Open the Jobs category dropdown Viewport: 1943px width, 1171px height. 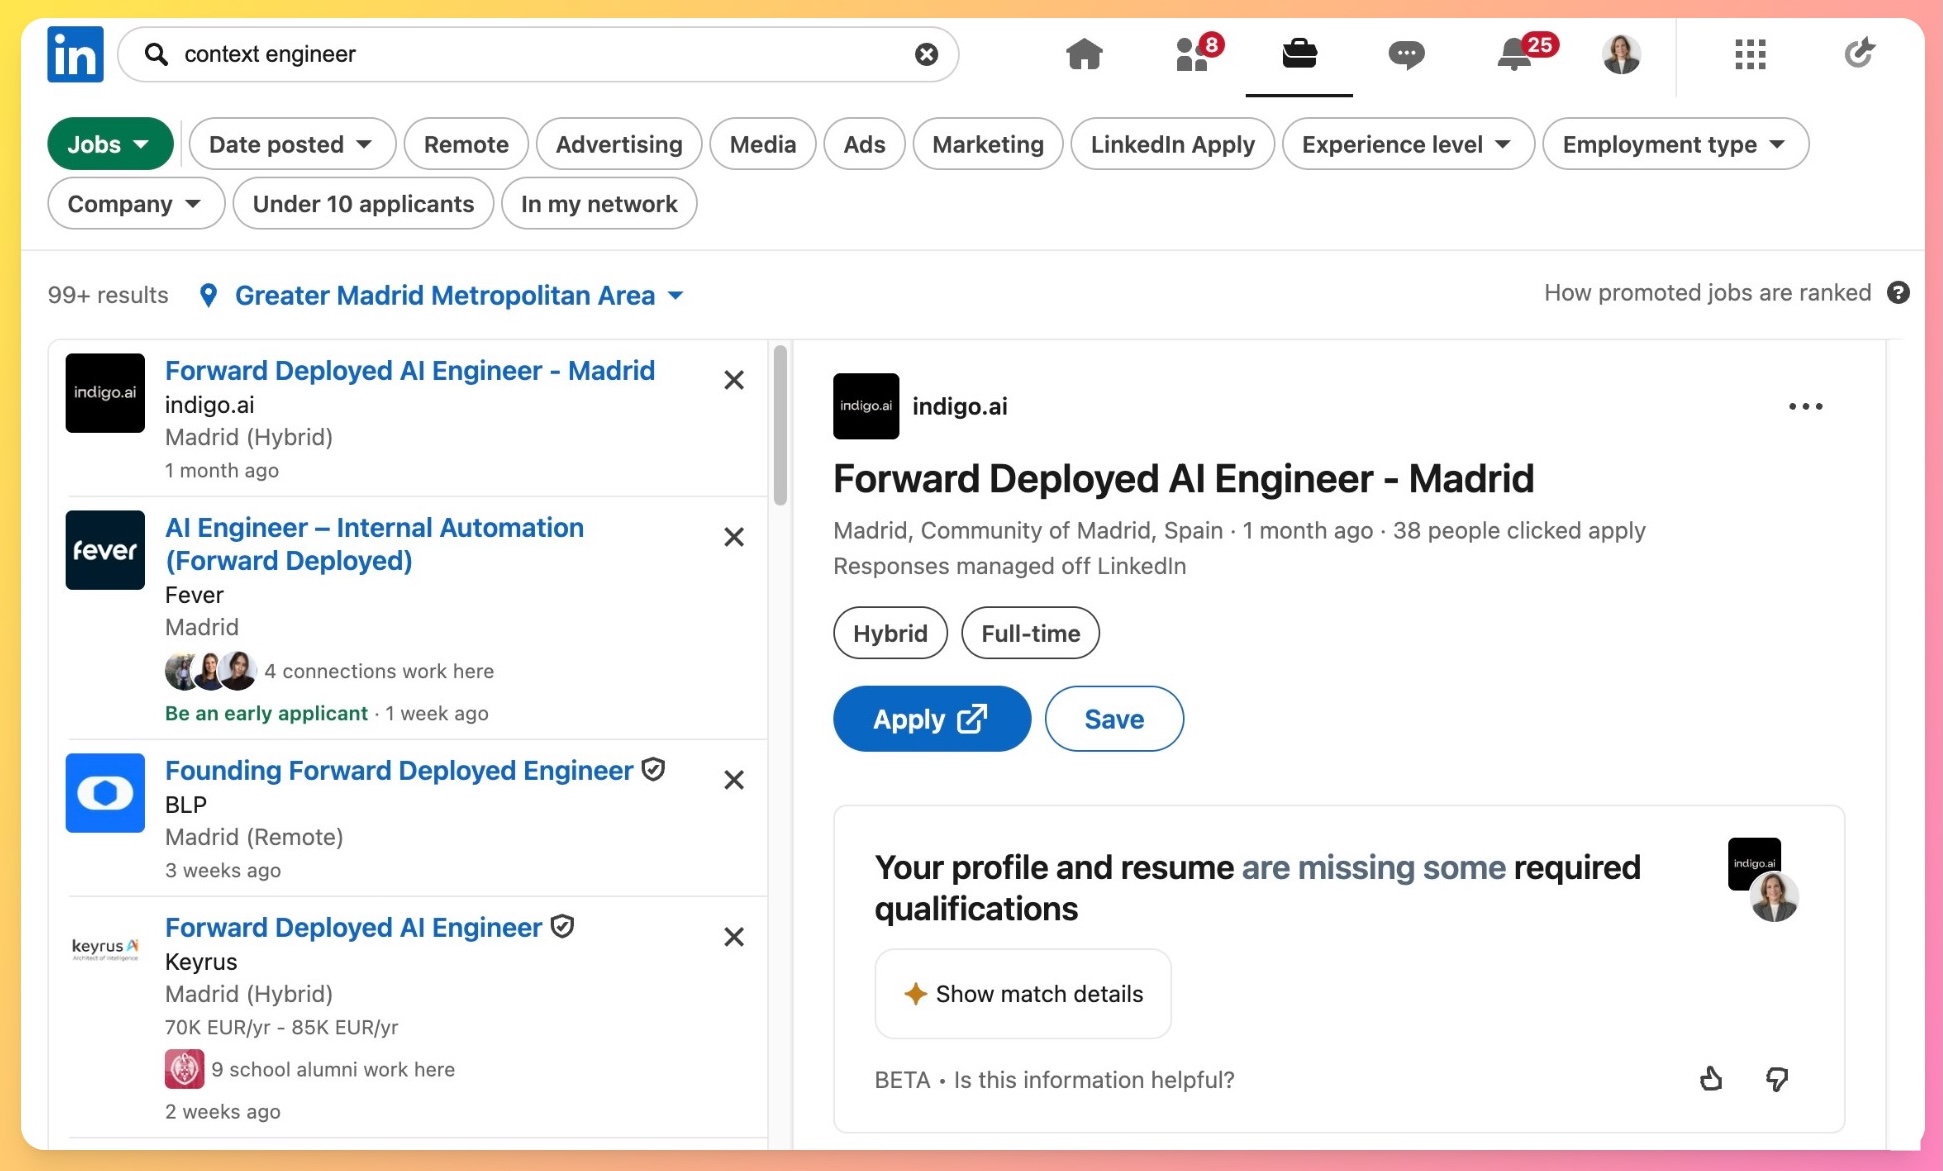click(x=110, y=144)
